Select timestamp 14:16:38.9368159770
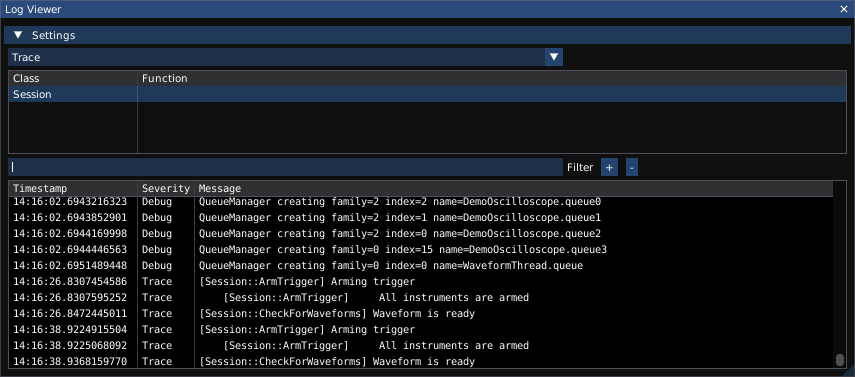Image resolution: width=855 pixels, height=377 pixels. tap(70, 362)
